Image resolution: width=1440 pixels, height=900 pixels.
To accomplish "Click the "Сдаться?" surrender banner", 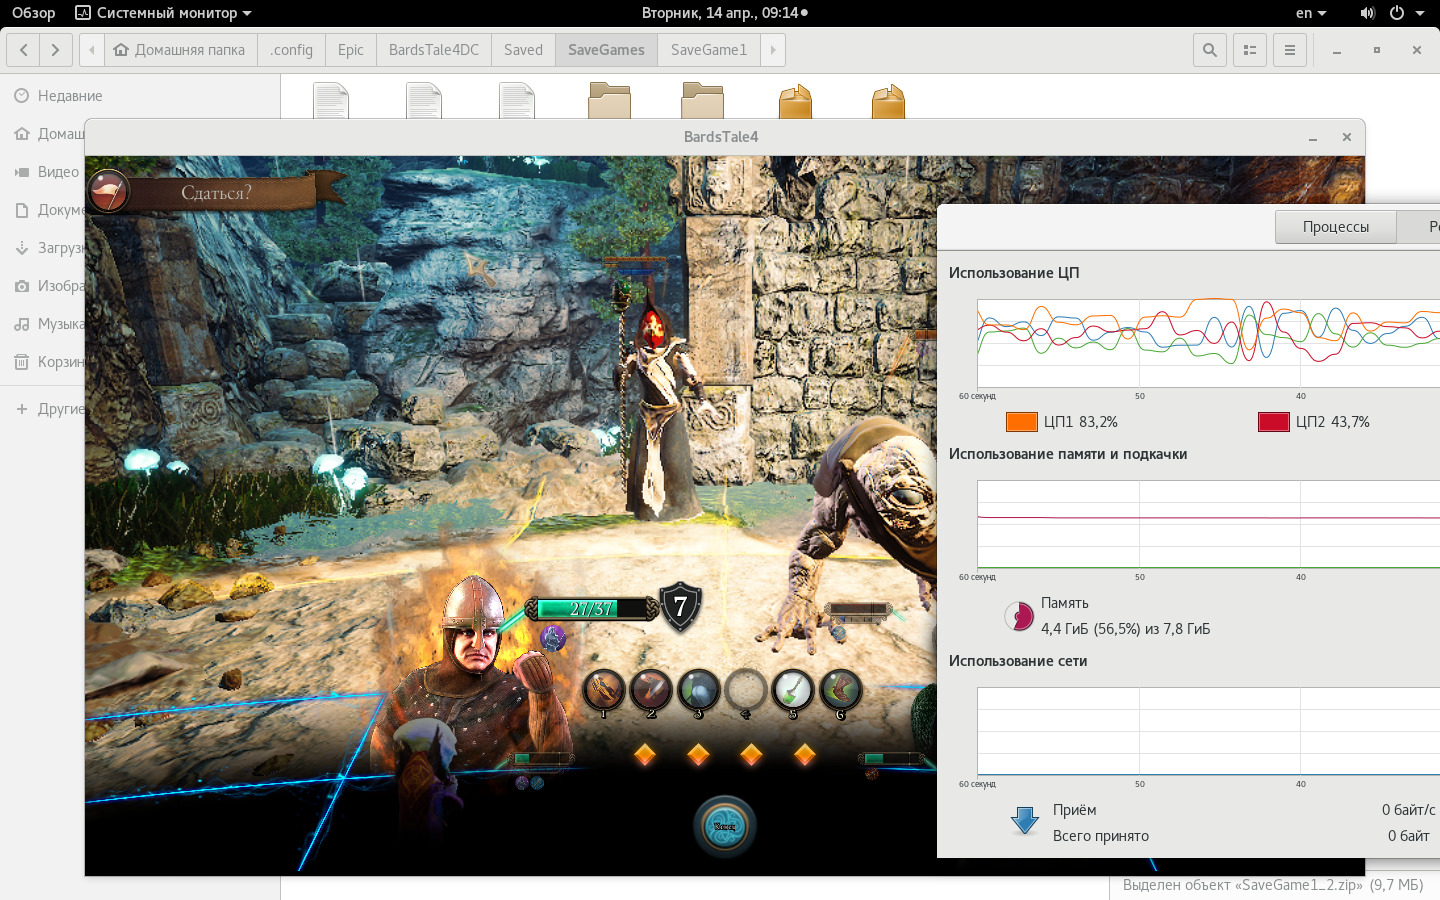I will (217, 193).
